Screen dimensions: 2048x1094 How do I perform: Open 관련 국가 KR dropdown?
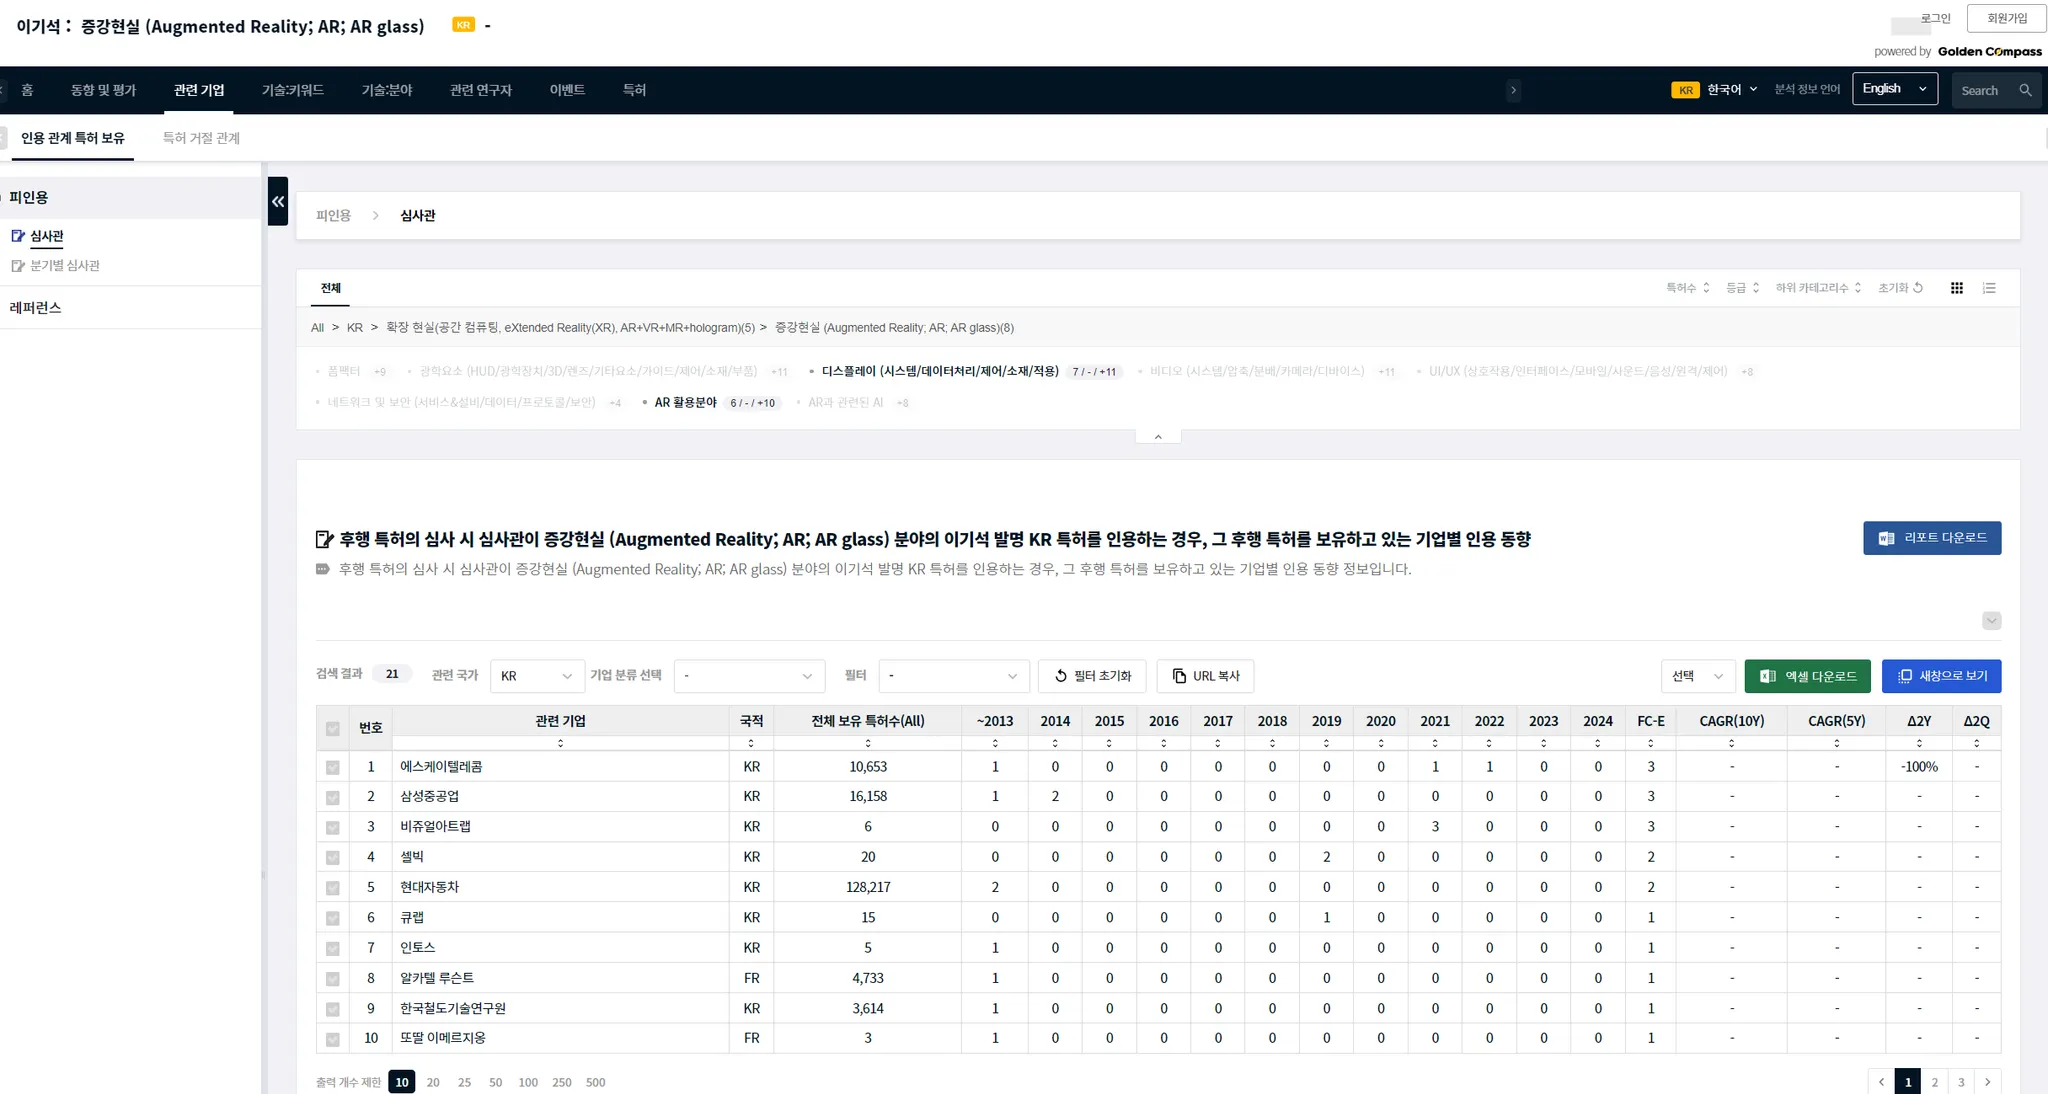537,676
